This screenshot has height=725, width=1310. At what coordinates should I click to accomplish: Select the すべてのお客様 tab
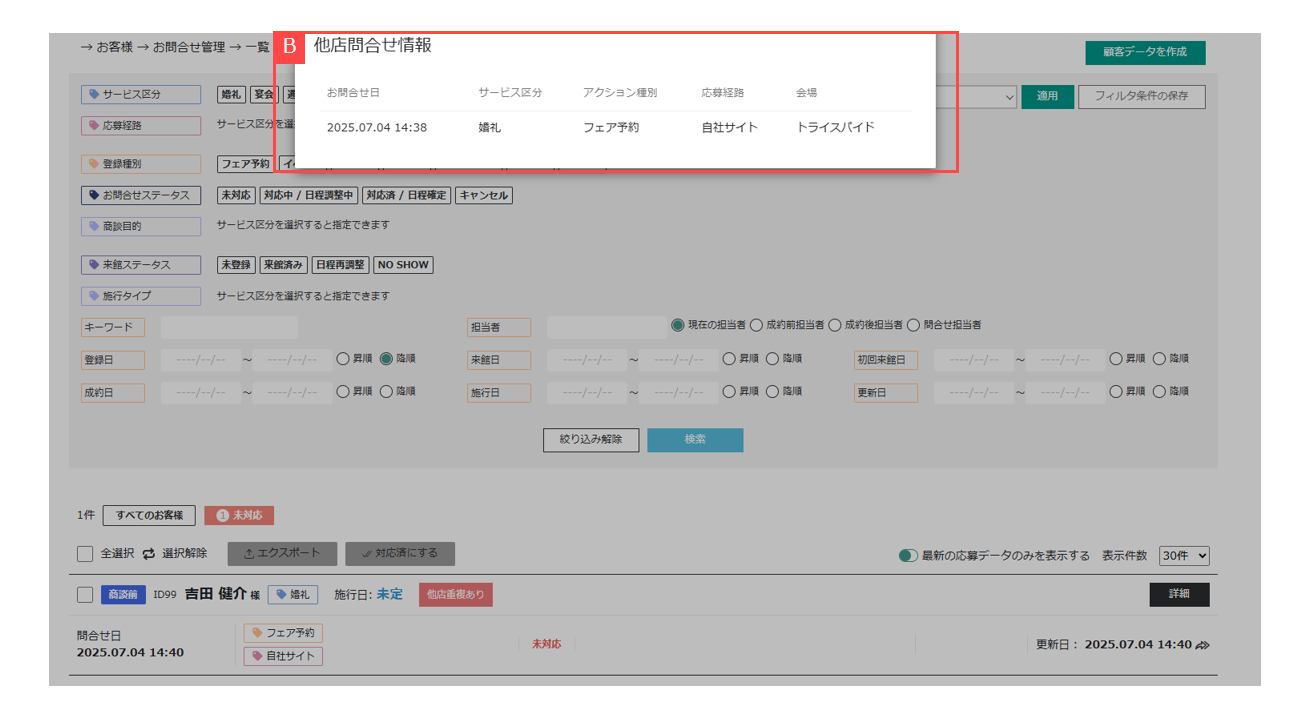pos(149,515)
